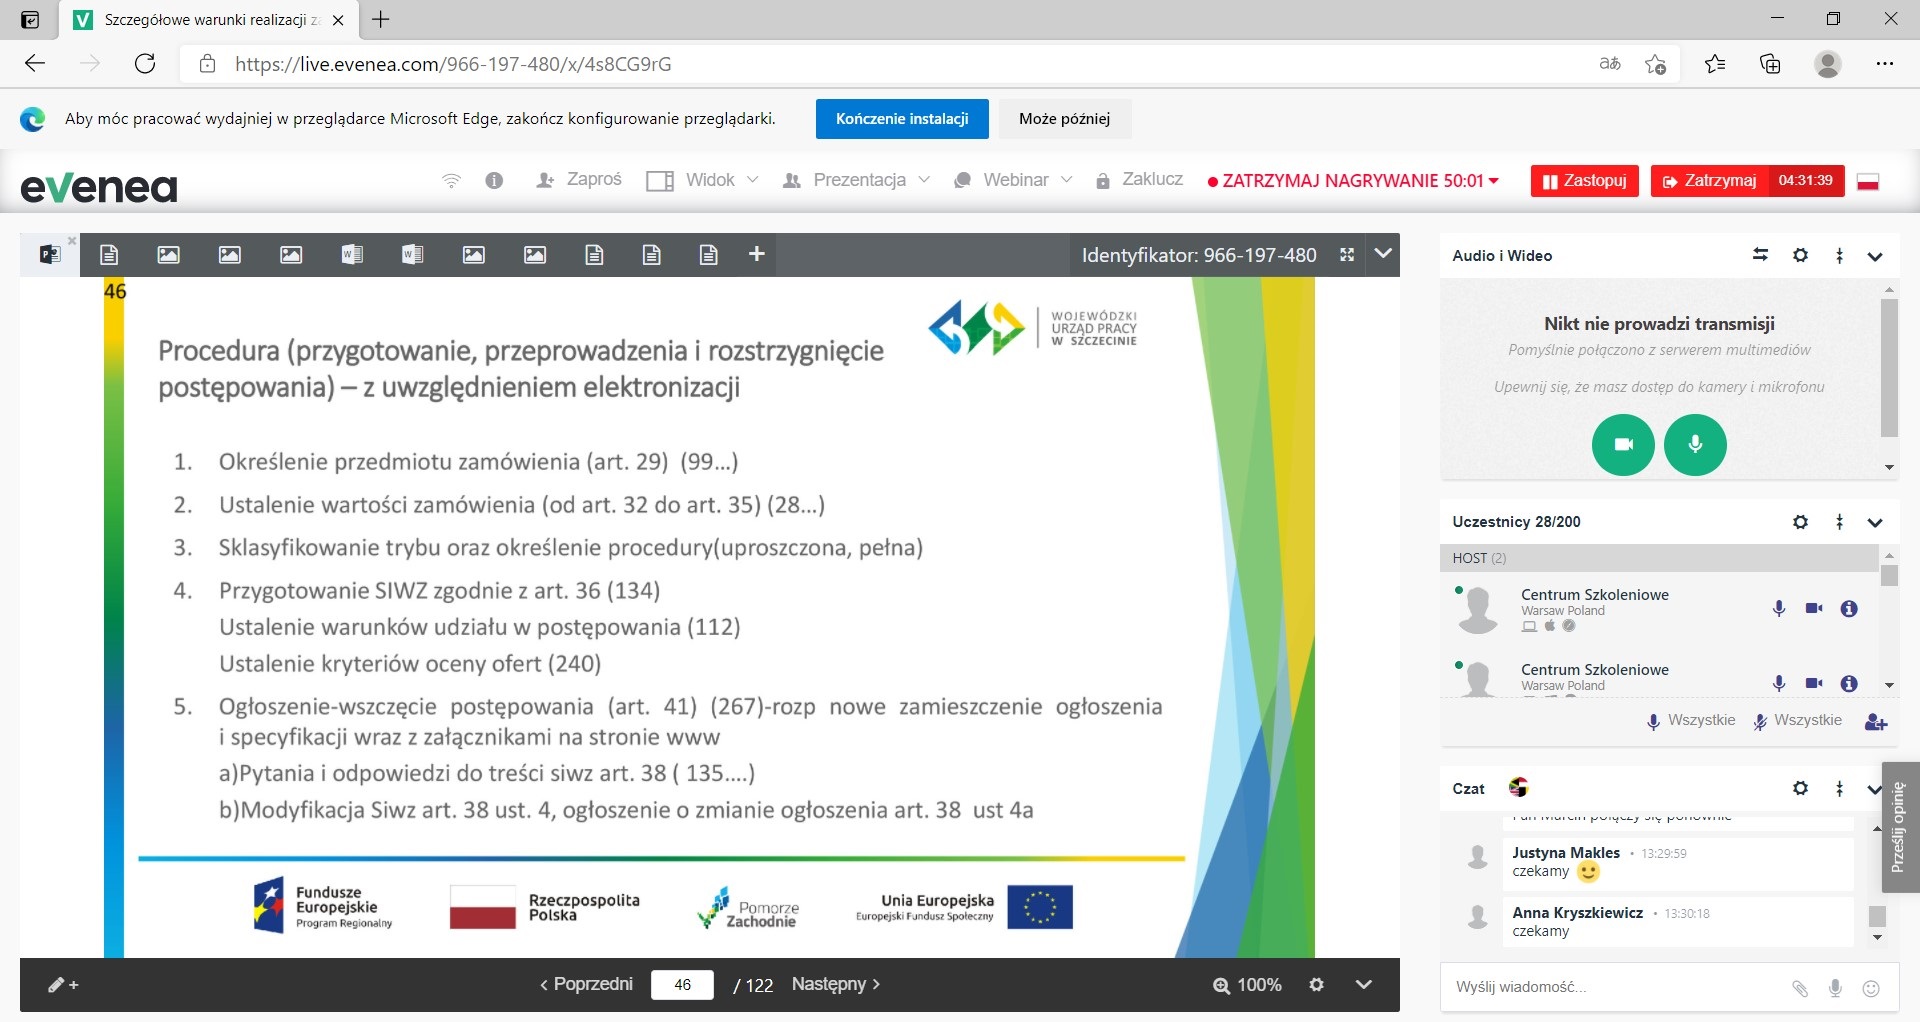Attach a file in chat
Viewport: 1920px width, 1022px height.
point(1800,988)
